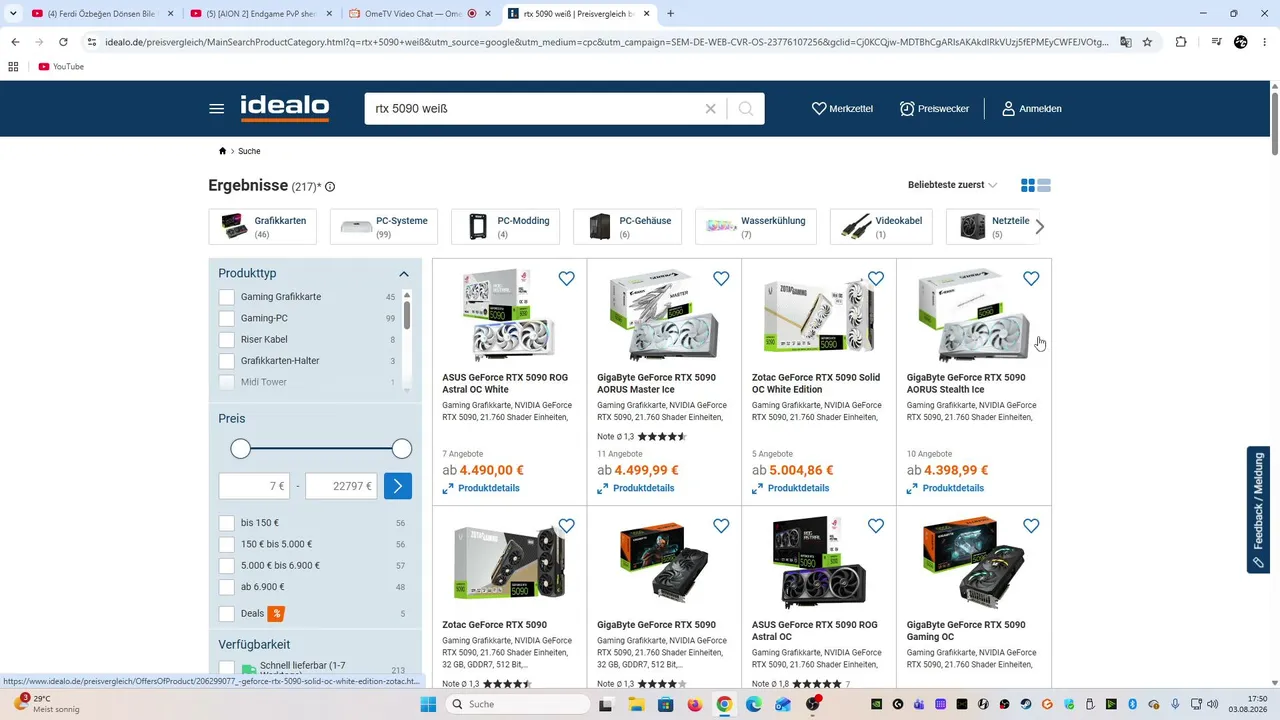Check the '150 € bis 5.000 €' filter
This screenshot has width=1280, height=720.
tap(227, 544)
